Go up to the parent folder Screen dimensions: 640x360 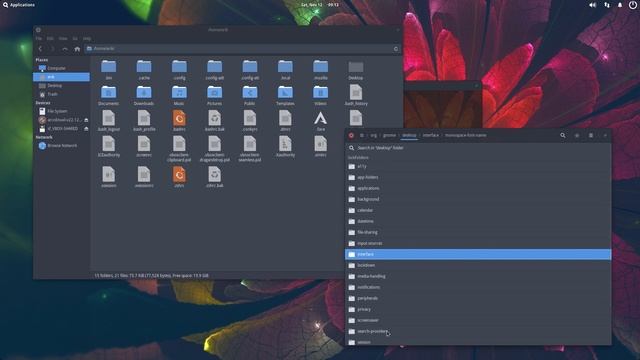point(65,49)
